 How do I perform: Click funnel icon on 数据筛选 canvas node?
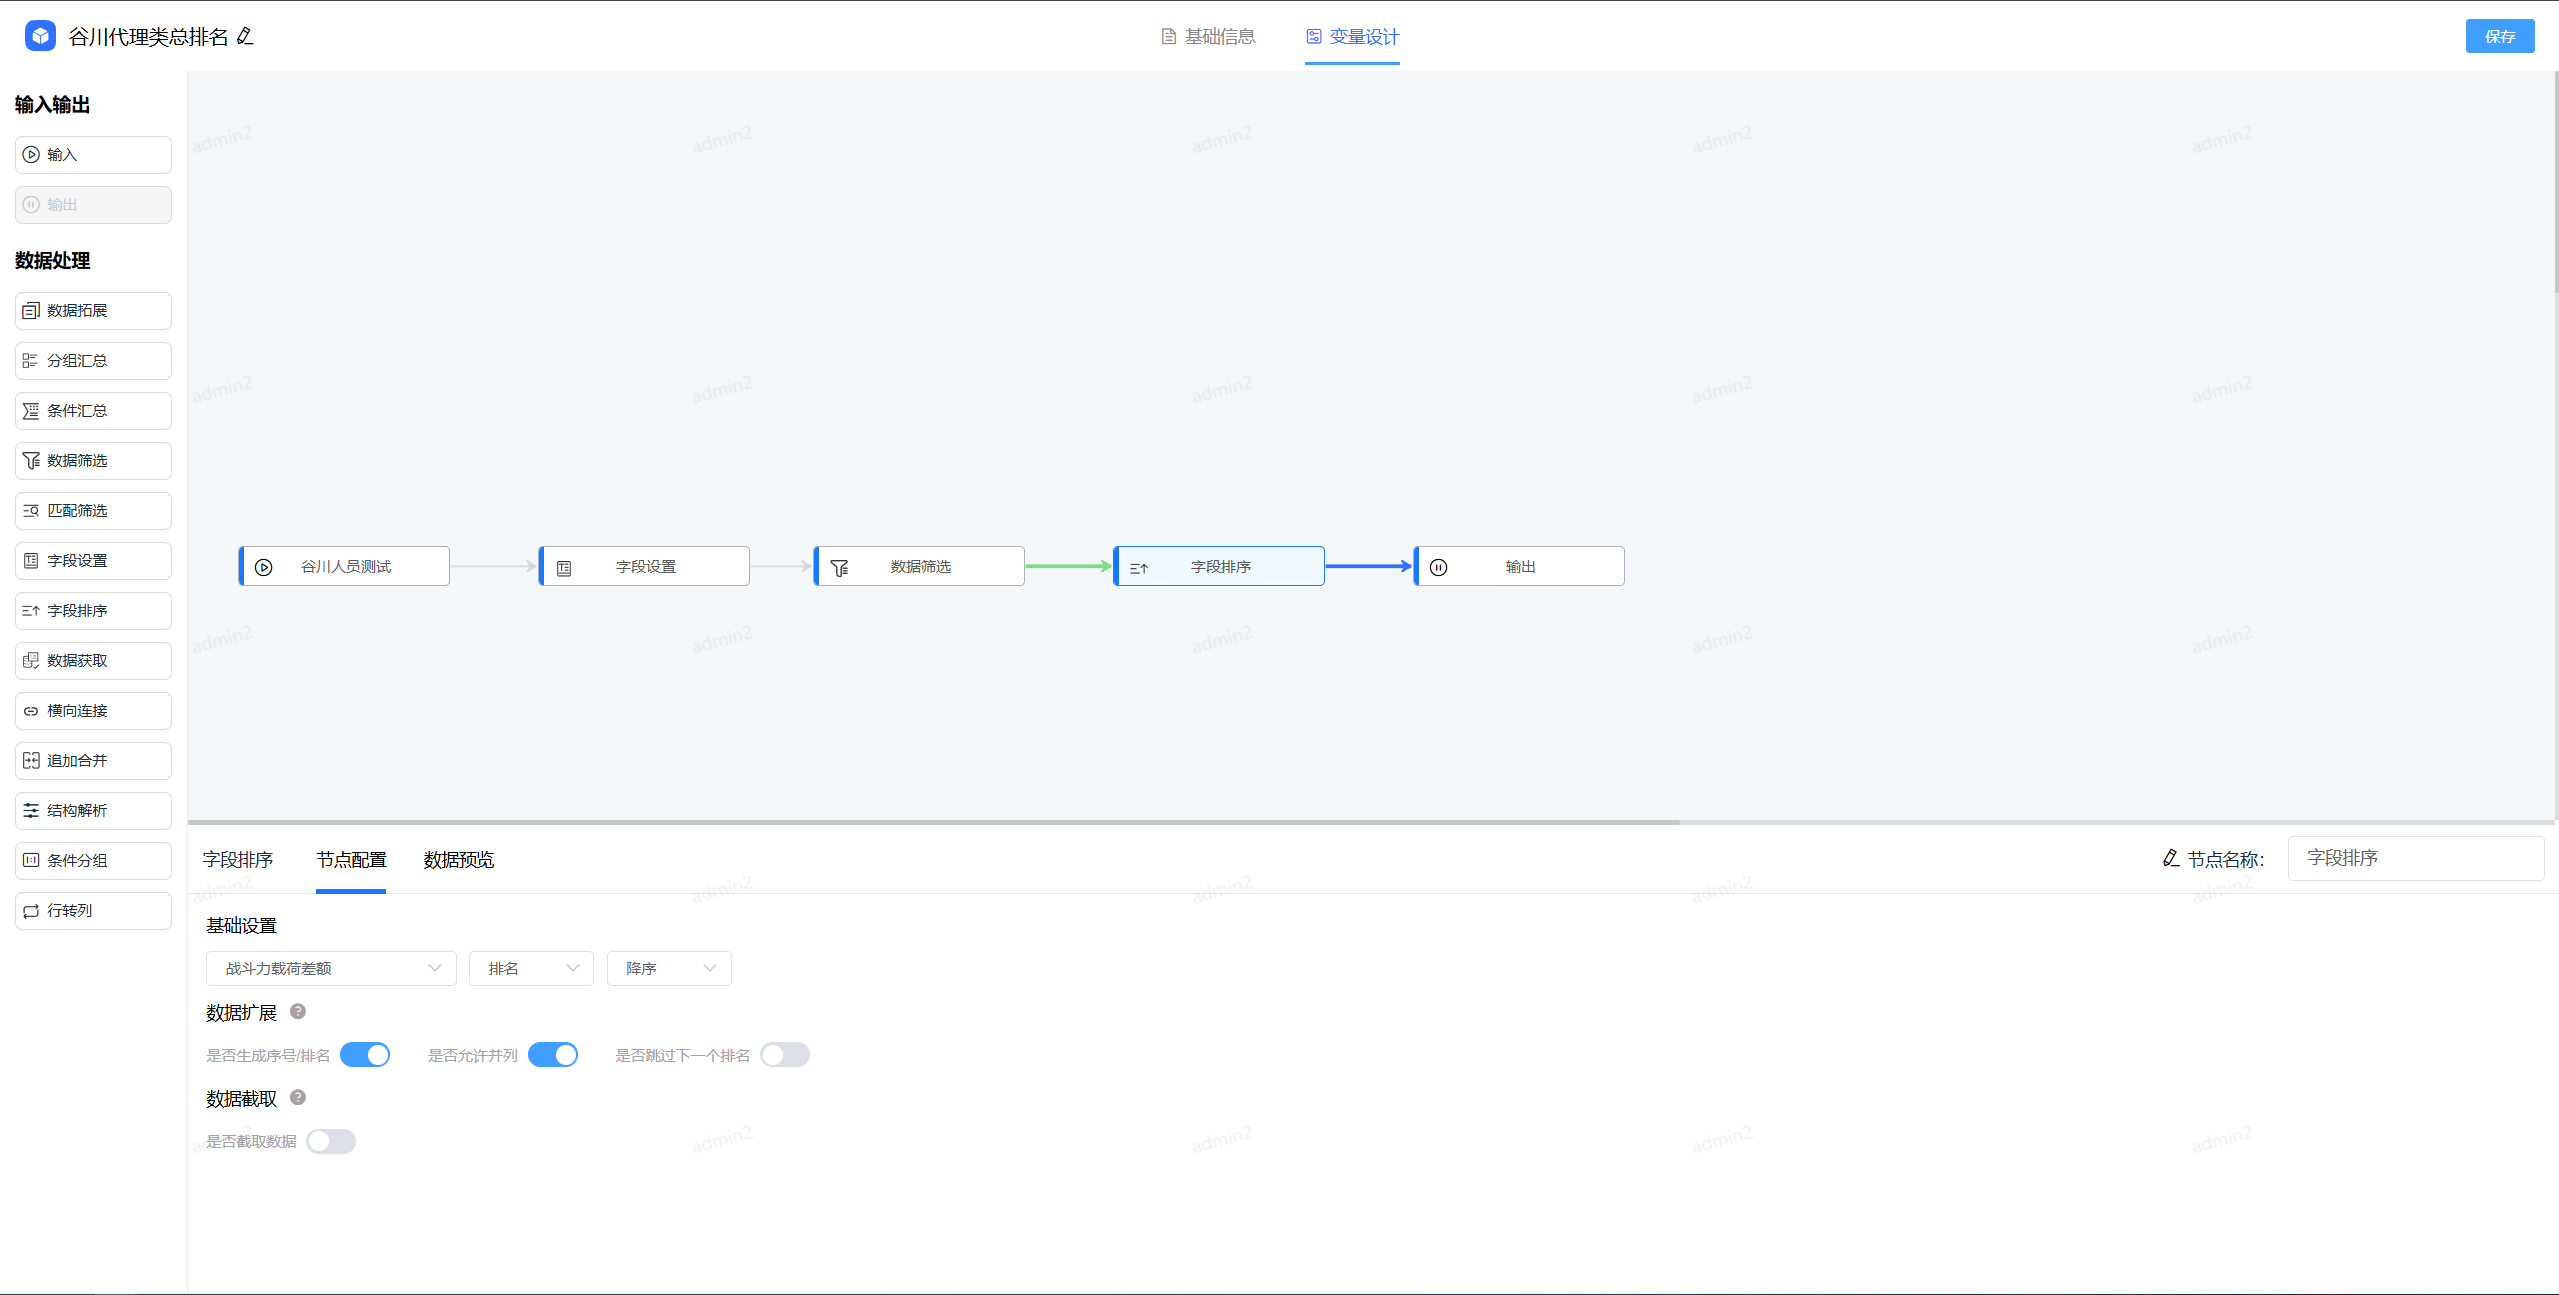click(839, 567)
